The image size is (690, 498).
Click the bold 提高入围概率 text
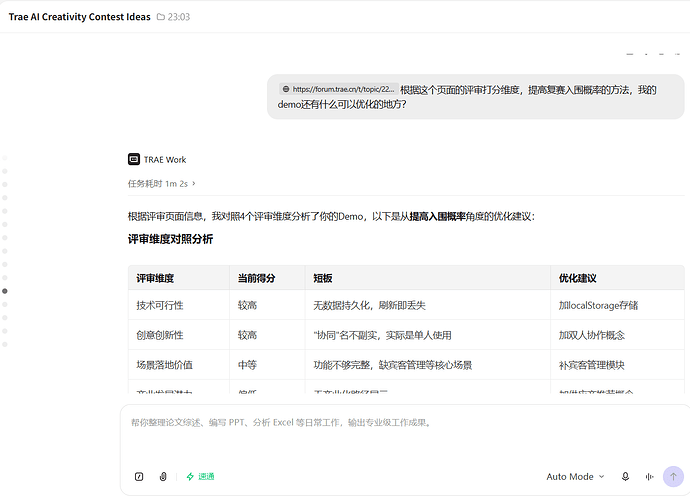[437, 216]
